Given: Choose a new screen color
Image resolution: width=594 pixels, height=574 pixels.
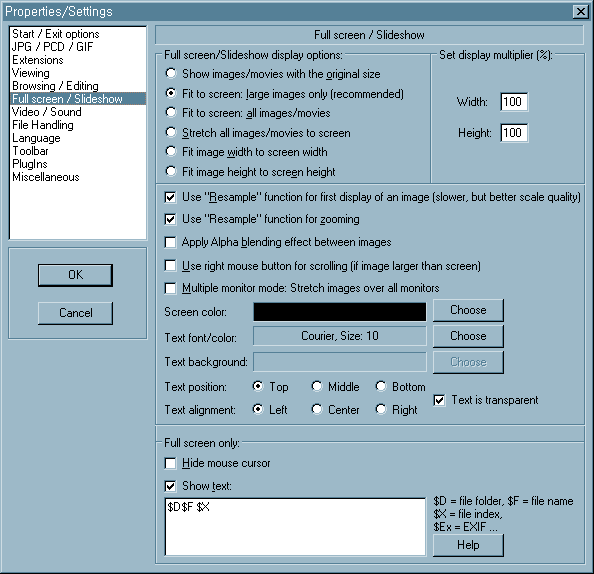Looking at the screenshot, I should pyautogui.click(x=468, y=310).
